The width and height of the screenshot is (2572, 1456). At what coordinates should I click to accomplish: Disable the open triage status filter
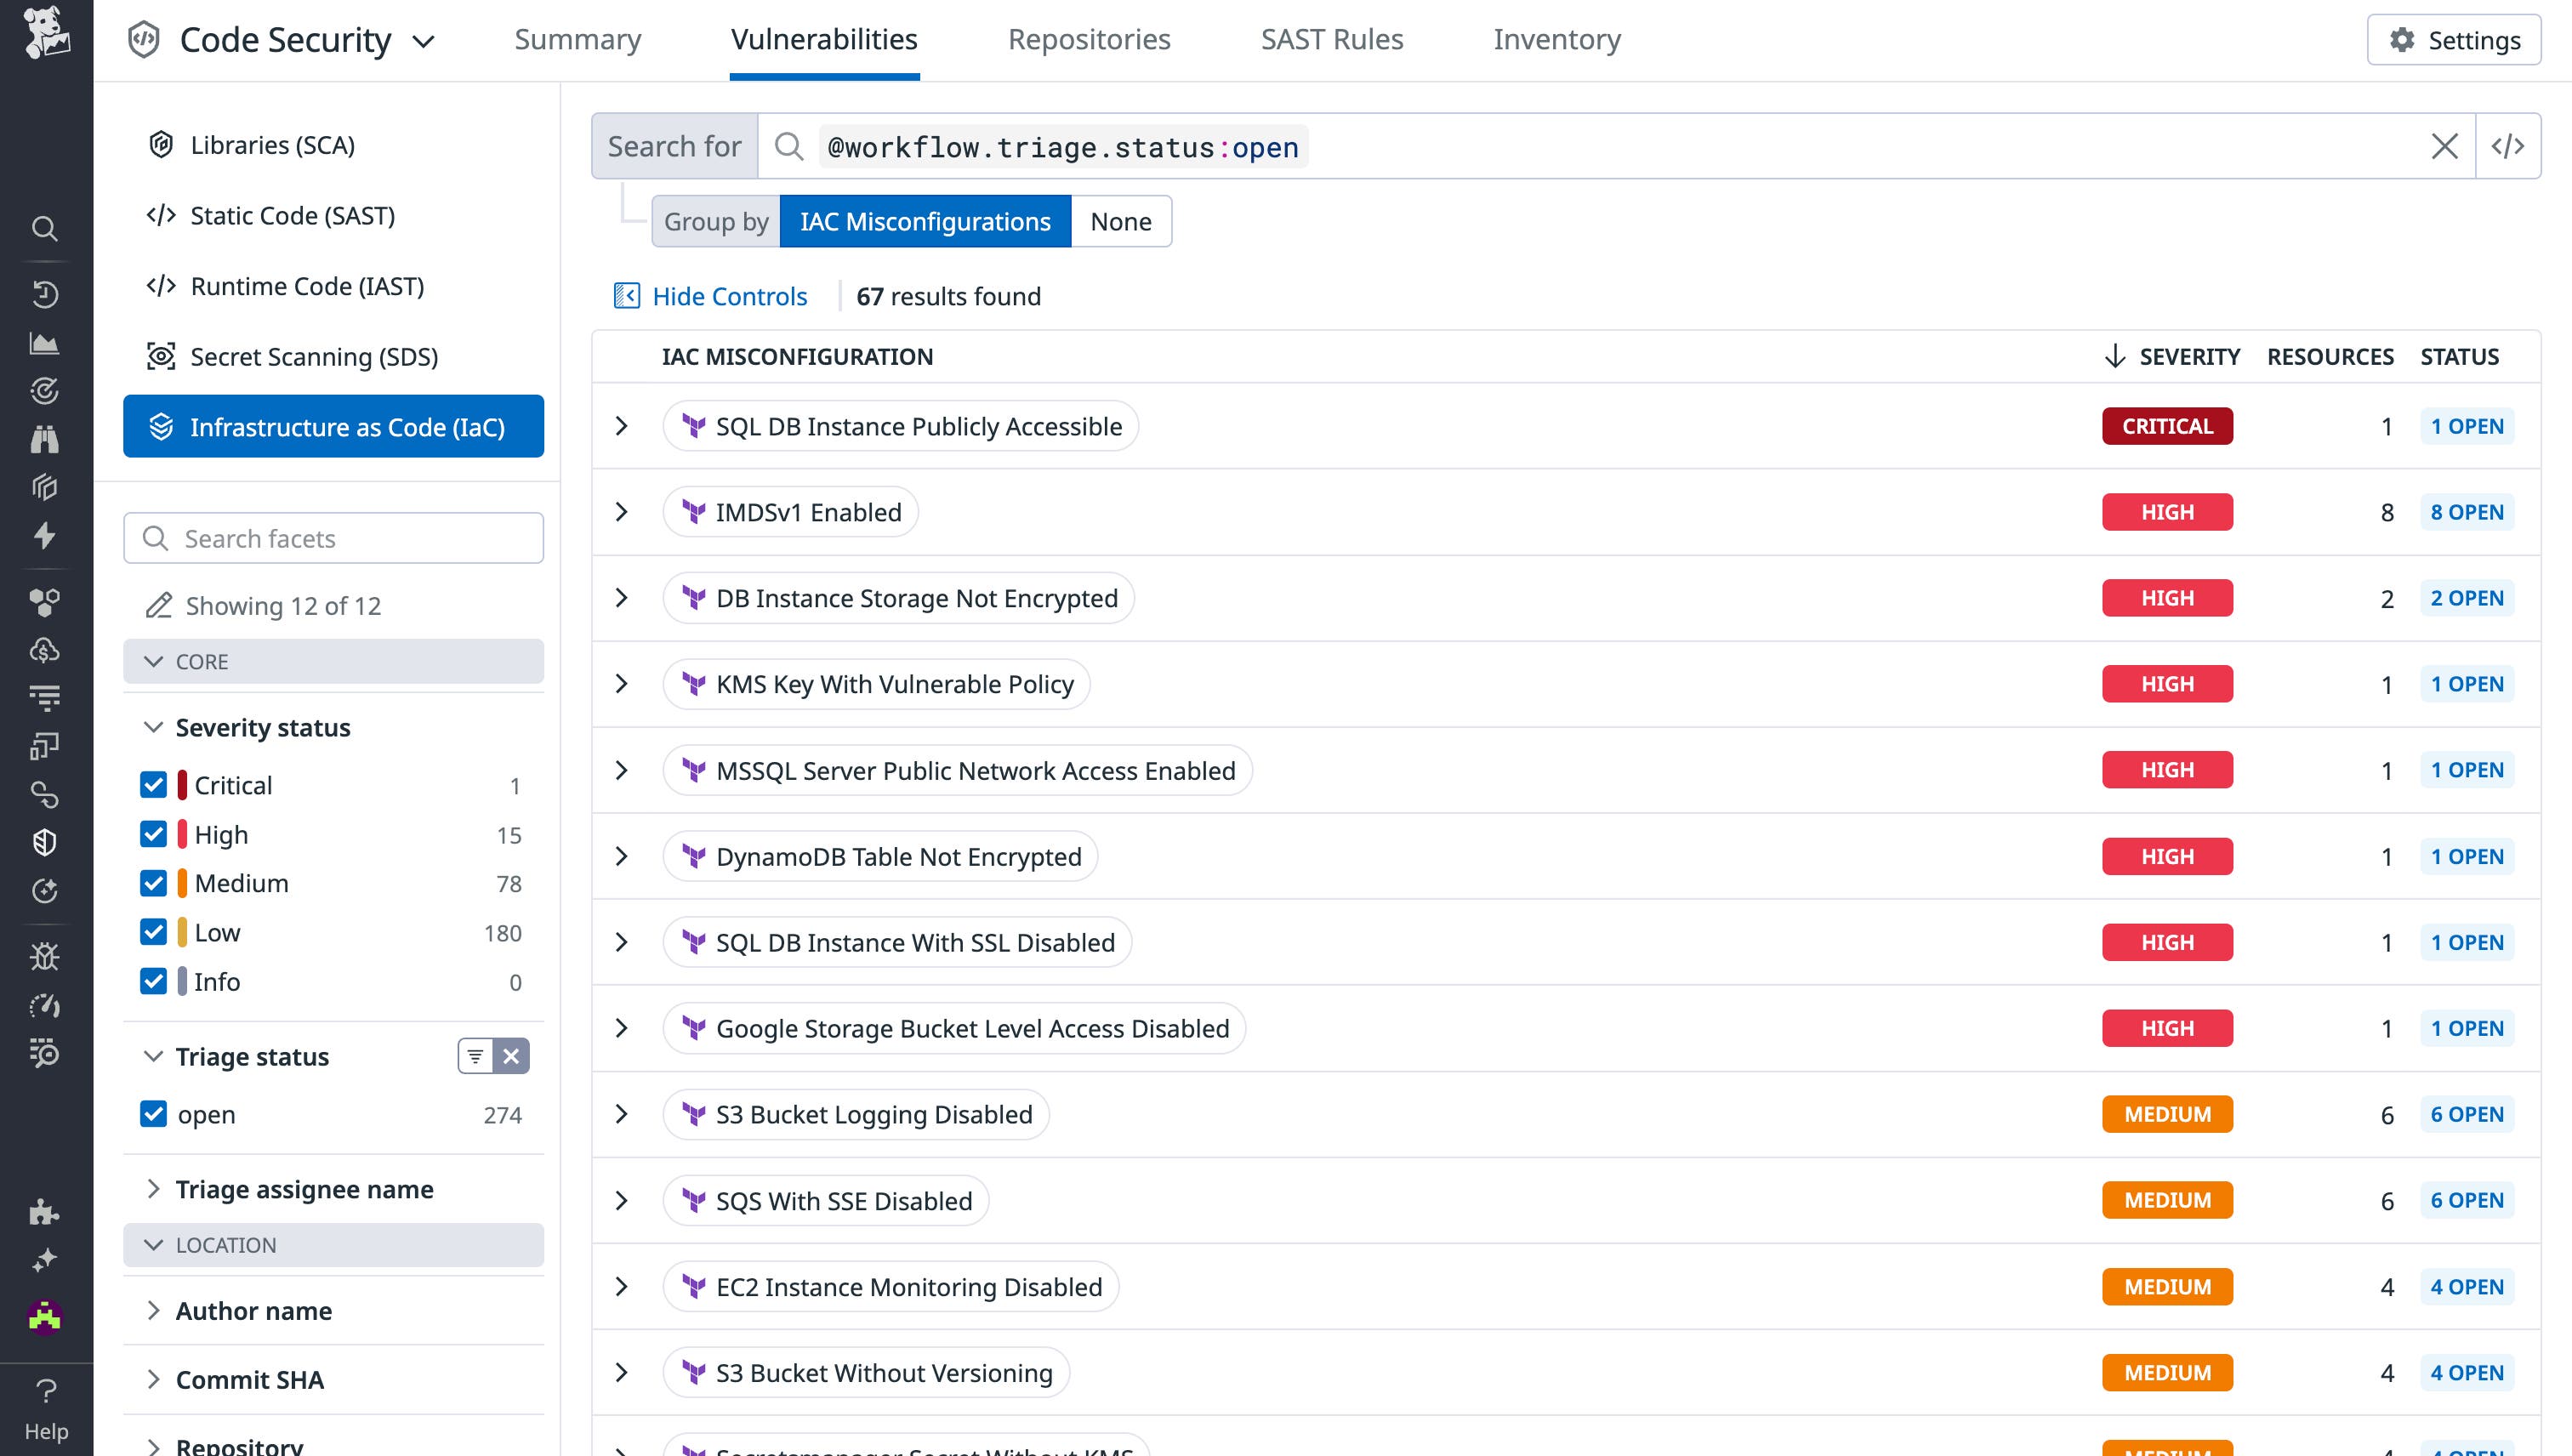pos(154,1114)
